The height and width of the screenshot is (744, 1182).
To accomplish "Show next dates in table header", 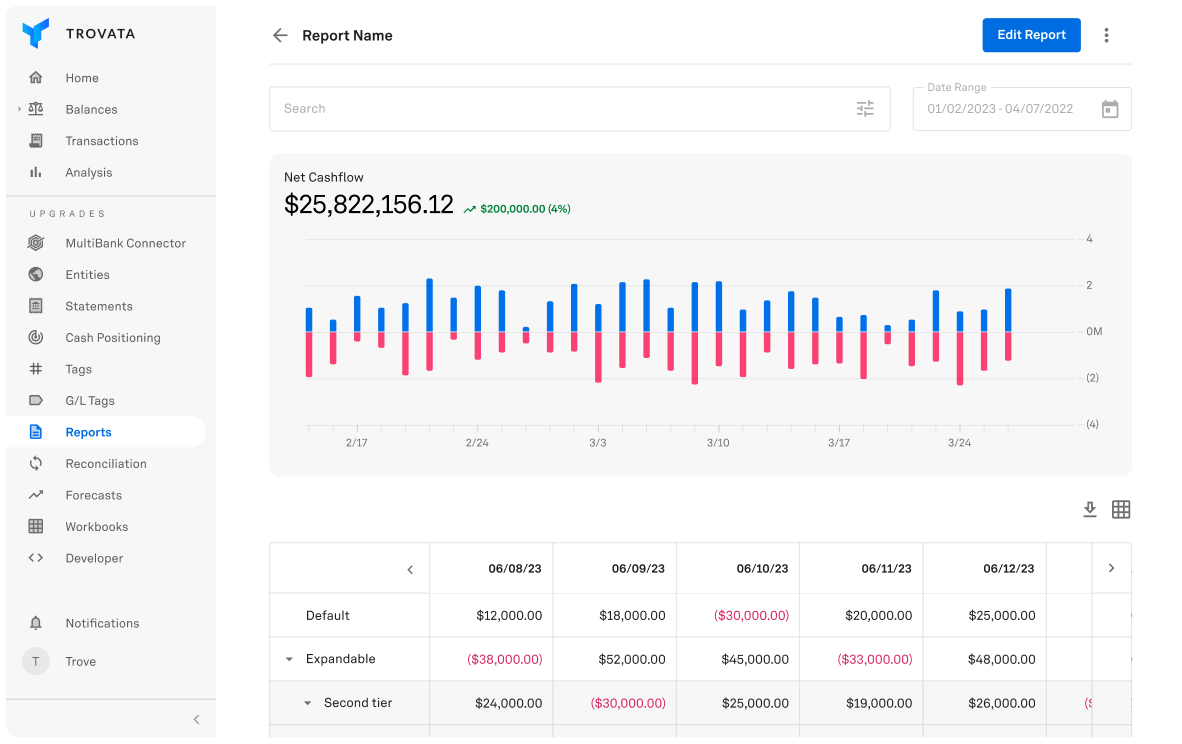I will pos(1111,568).
